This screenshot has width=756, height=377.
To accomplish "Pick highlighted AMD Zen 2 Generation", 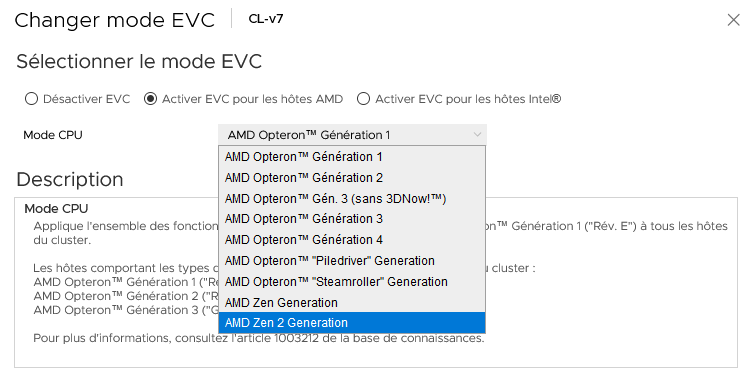I will pos(352,323).
